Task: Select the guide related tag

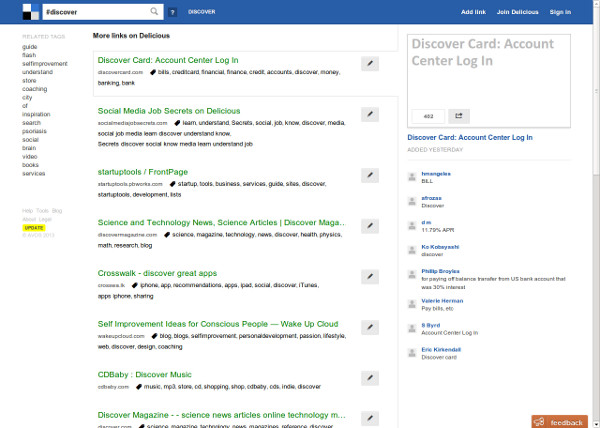Action: (29, 47)
